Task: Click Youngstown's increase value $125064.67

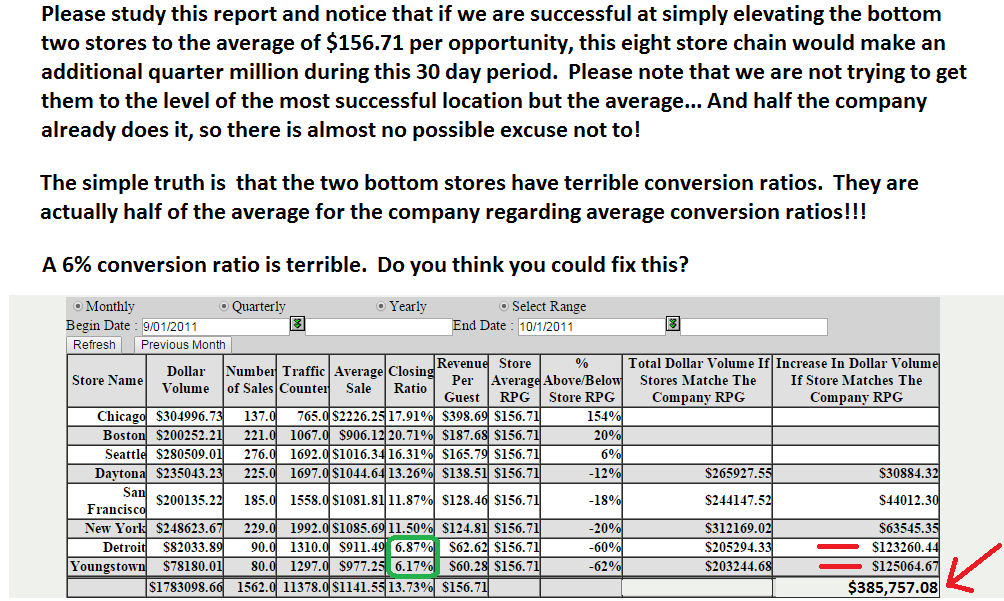Action: 856,567
